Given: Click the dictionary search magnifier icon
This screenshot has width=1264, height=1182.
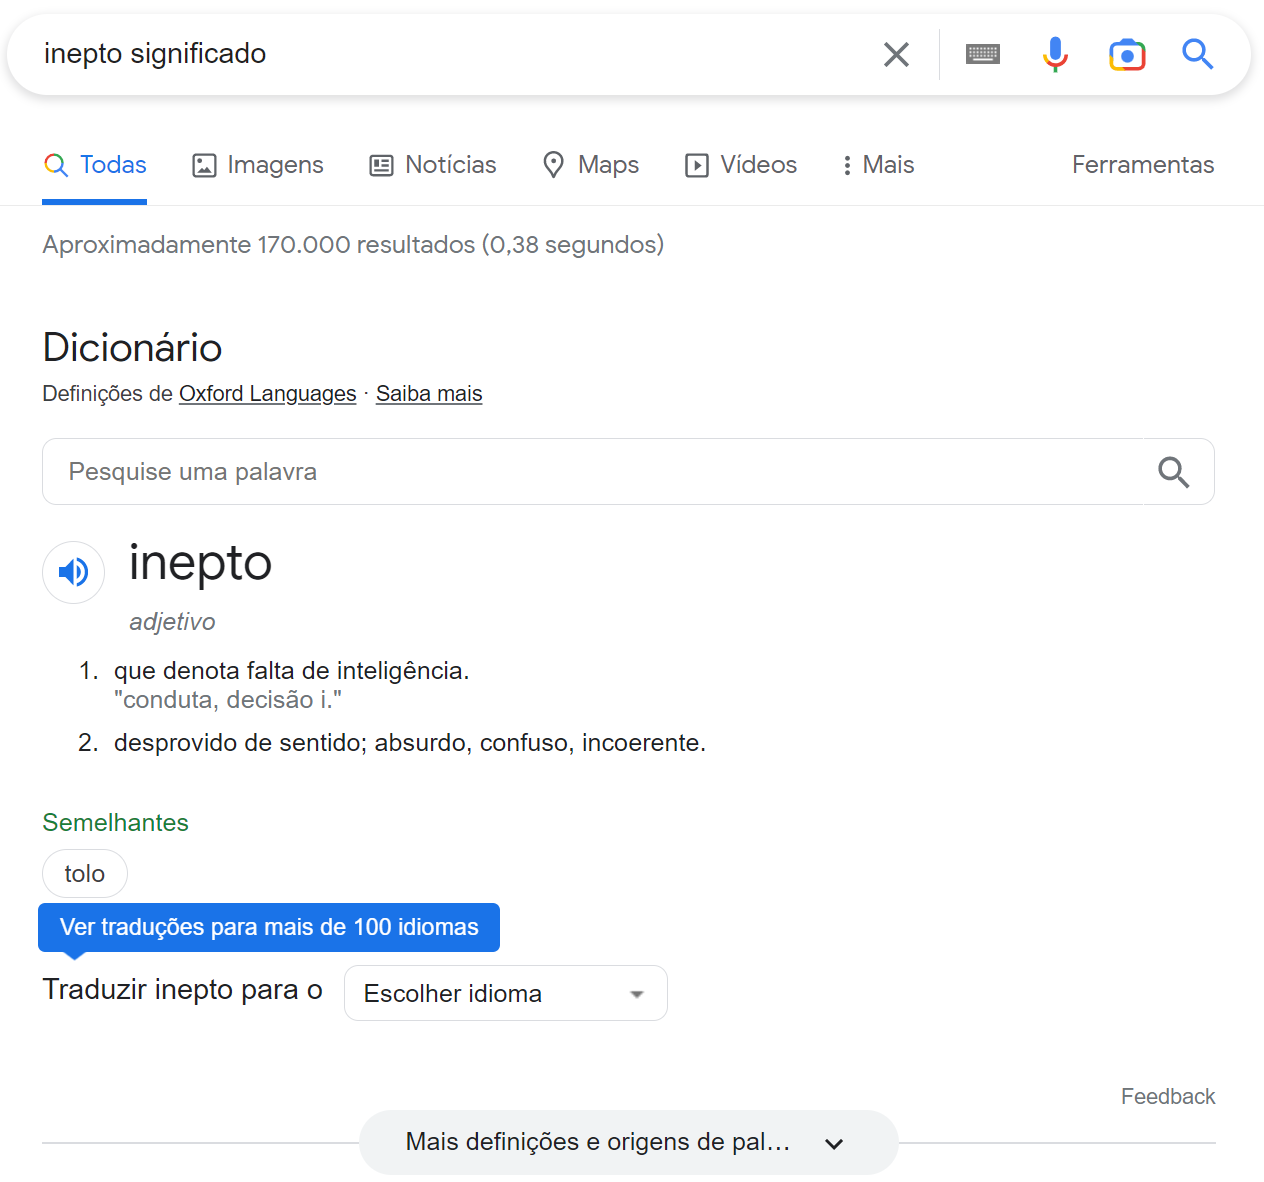Looking at the screenshot, I should click(x=1173, y=471).
